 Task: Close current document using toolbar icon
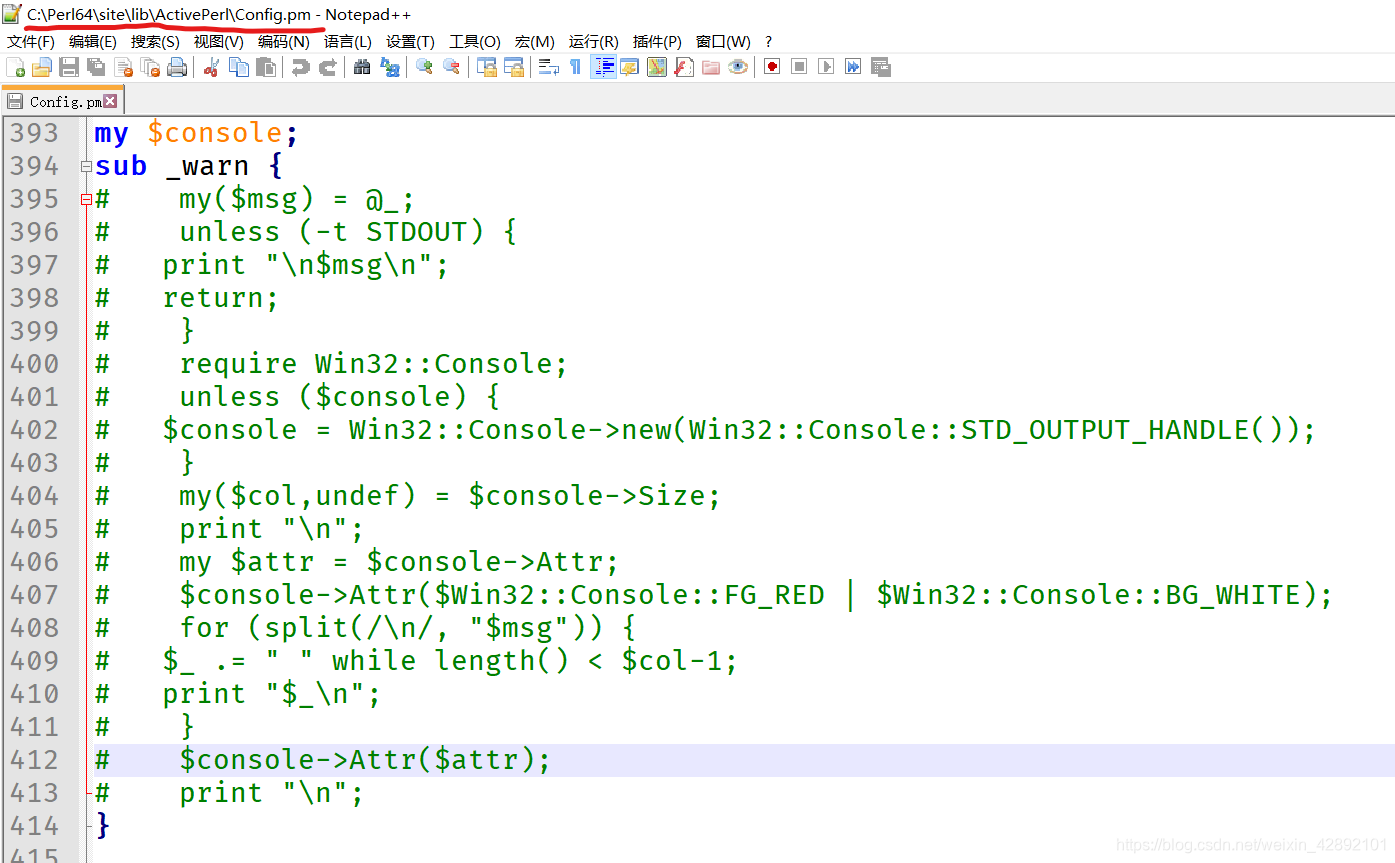(123, 67)
